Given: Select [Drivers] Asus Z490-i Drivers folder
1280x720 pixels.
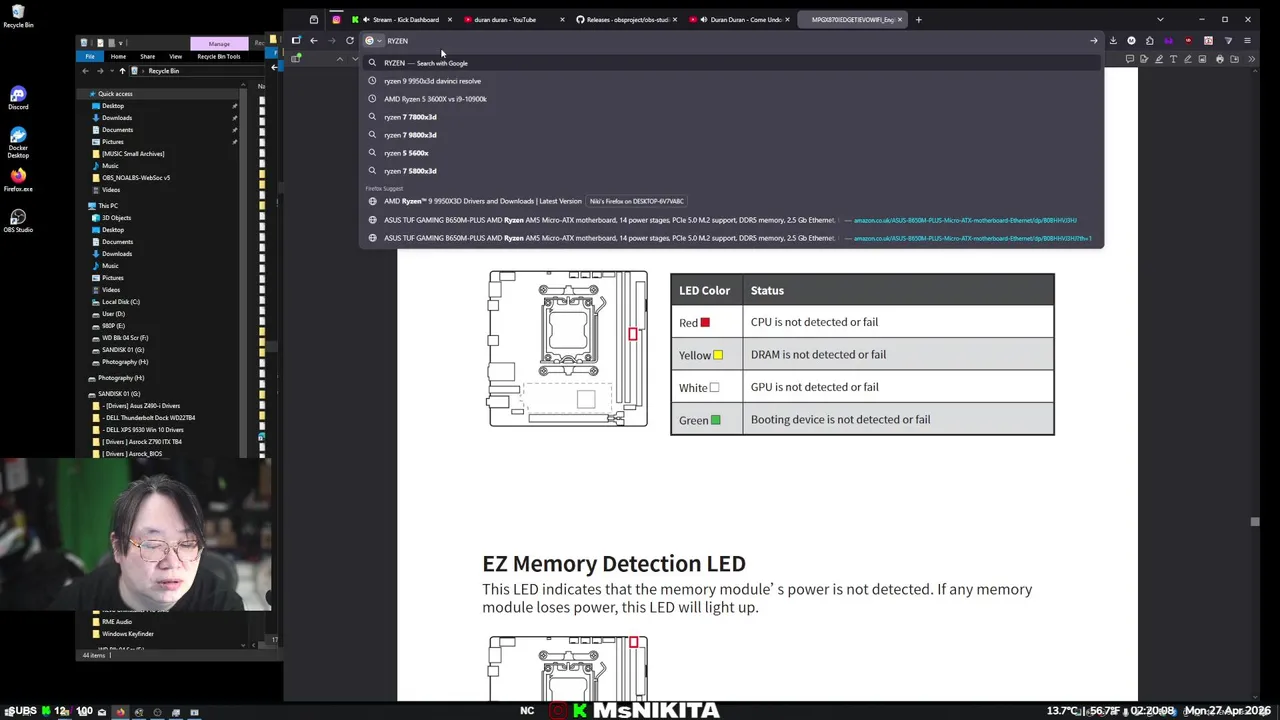Looking at the screenshot, I should pyautogui.click(x=141, y=406).
